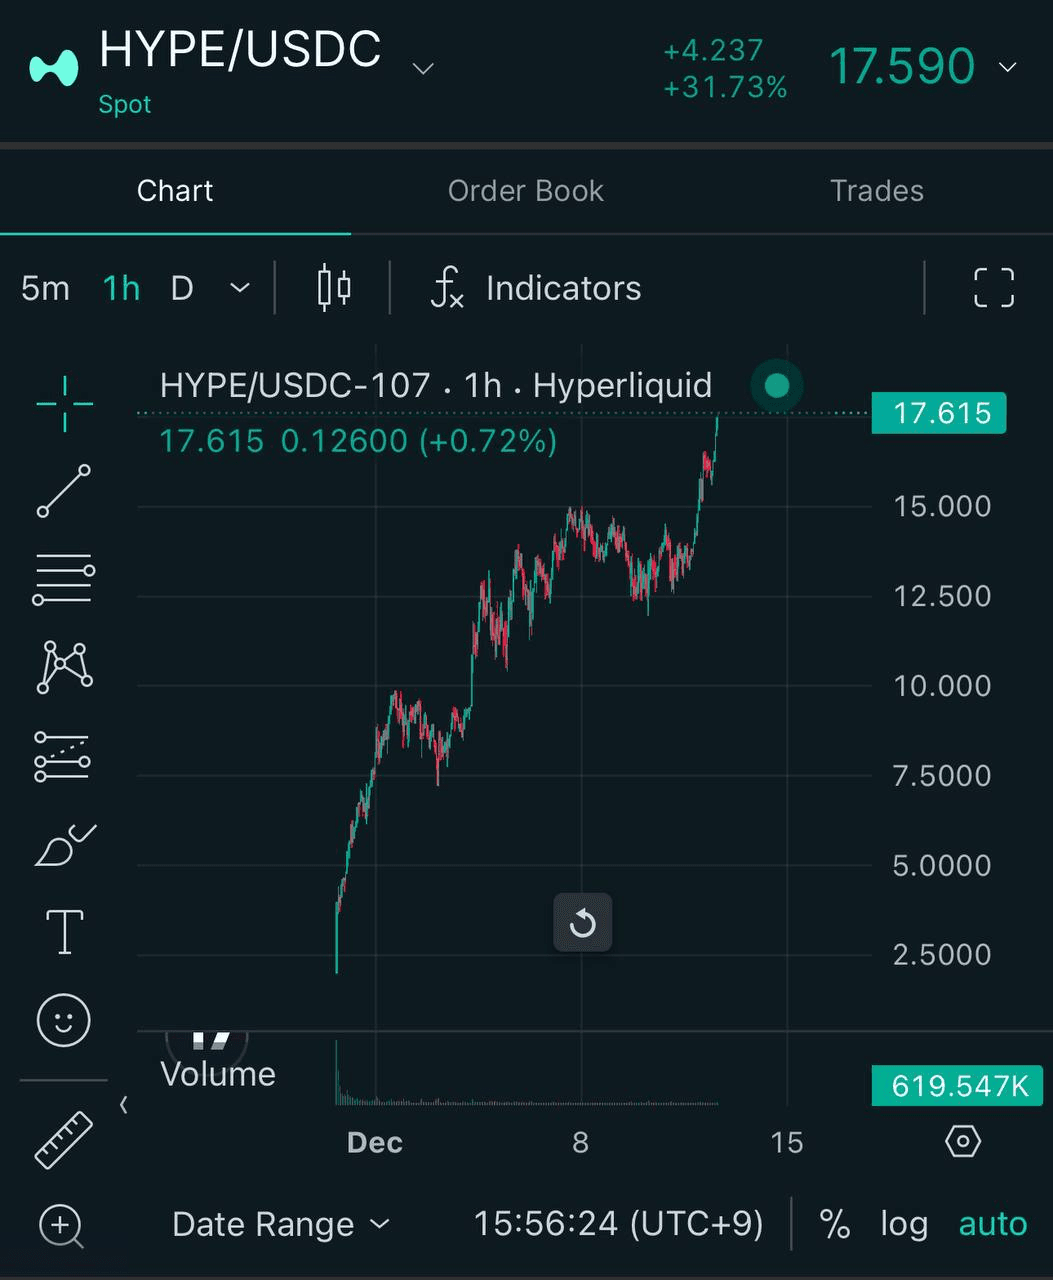Open the Fibonacci retracement tool
The width and height of the screenshot is (1053, 1280).
pyautogui.click(x=64, y=579)
